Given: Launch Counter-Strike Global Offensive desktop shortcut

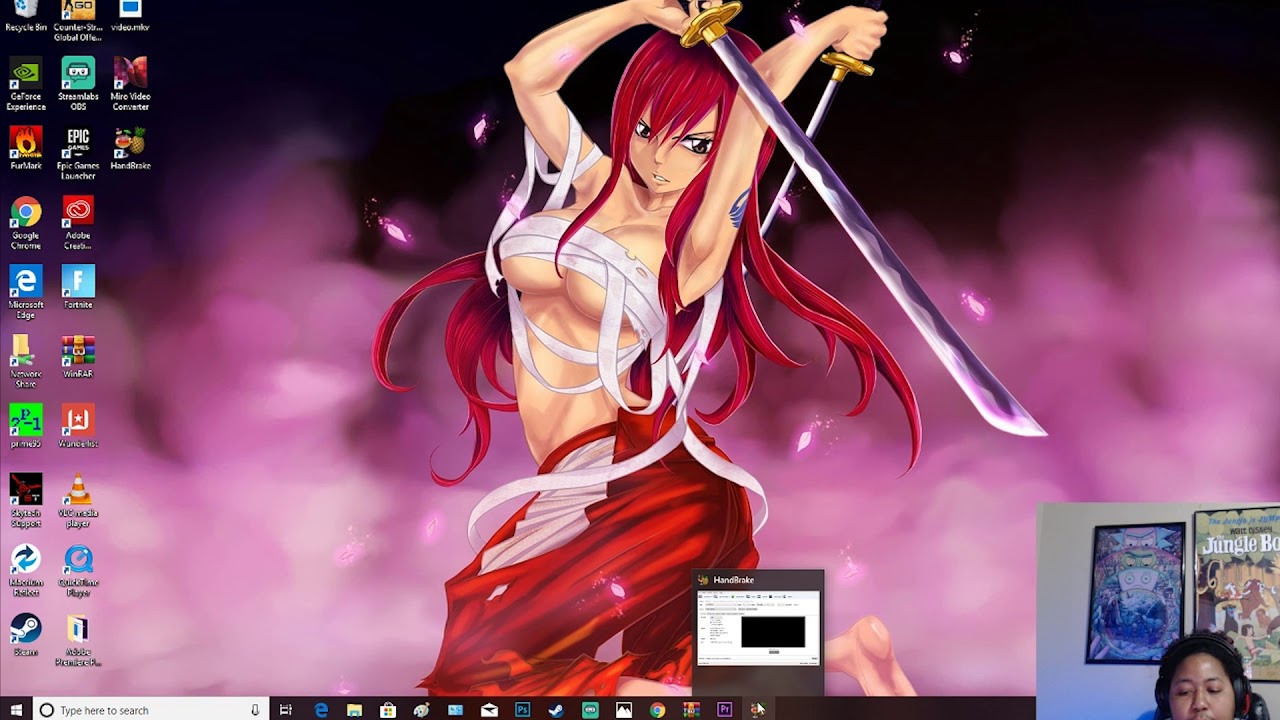Looking at the screenshot, I should click(78, 20).
